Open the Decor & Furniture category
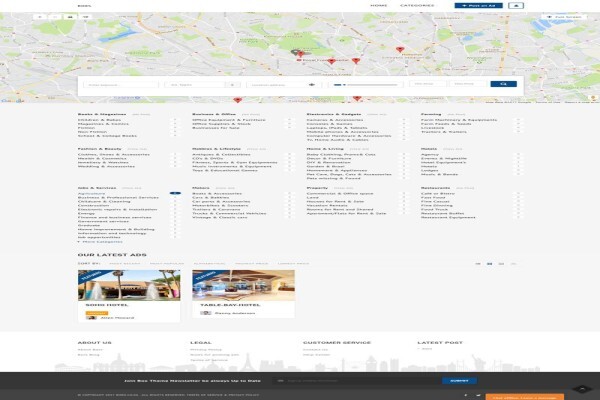 (x=329, y=158)
